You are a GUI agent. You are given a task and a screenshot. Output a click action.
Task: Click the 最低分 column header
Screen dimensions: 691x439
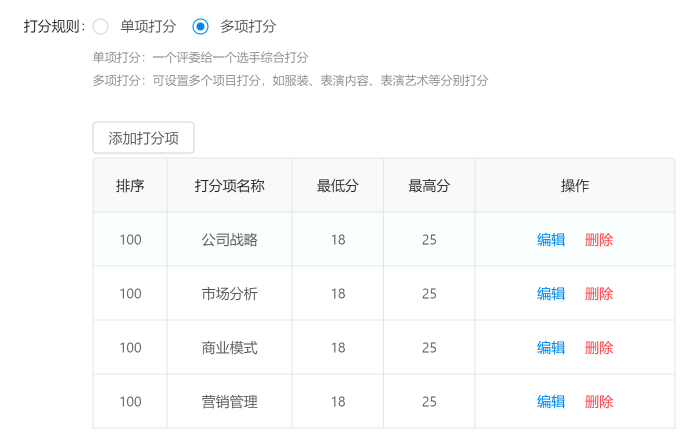[x=338, y=186]
